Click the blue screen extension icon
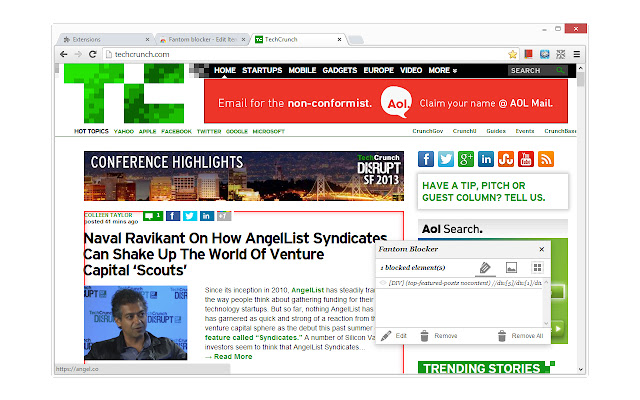This screenshot has width=640, height=400. [544, 54]
